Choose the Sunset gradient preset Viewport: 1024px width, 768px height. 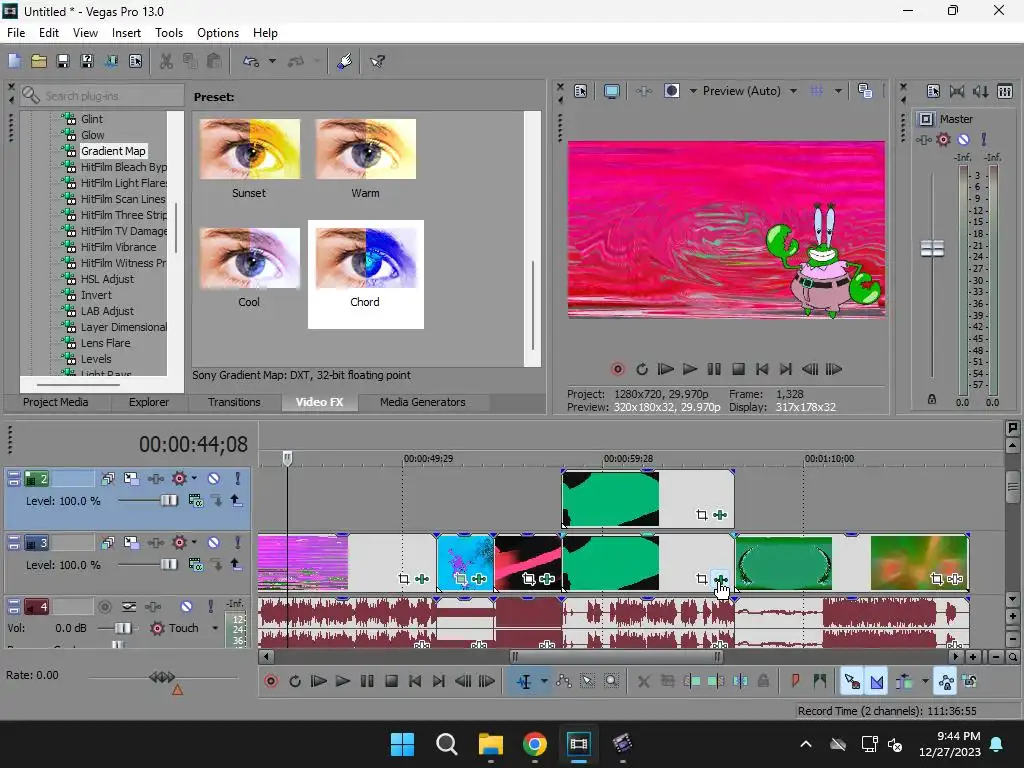(249, 159)
